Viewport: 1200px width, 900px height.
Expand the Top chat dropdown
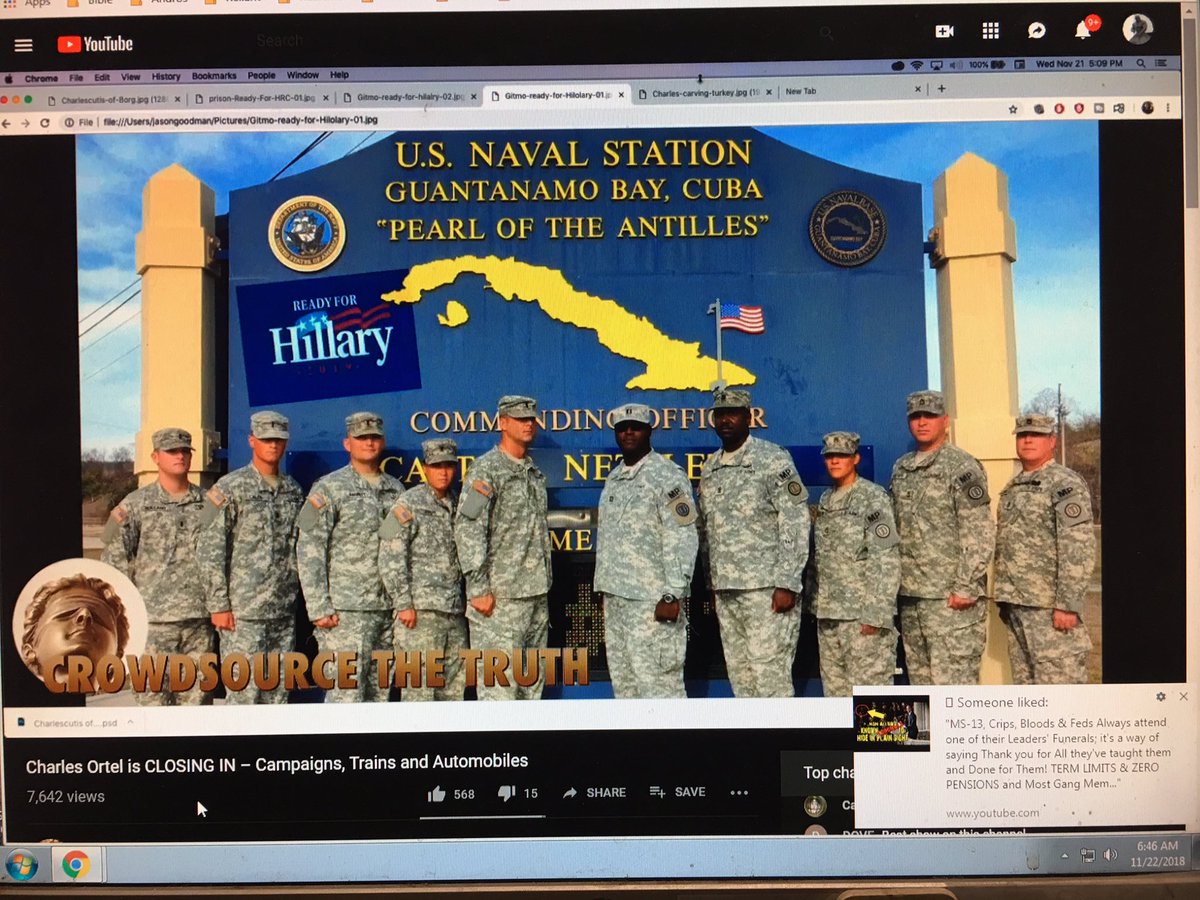(x=828, y=772)
